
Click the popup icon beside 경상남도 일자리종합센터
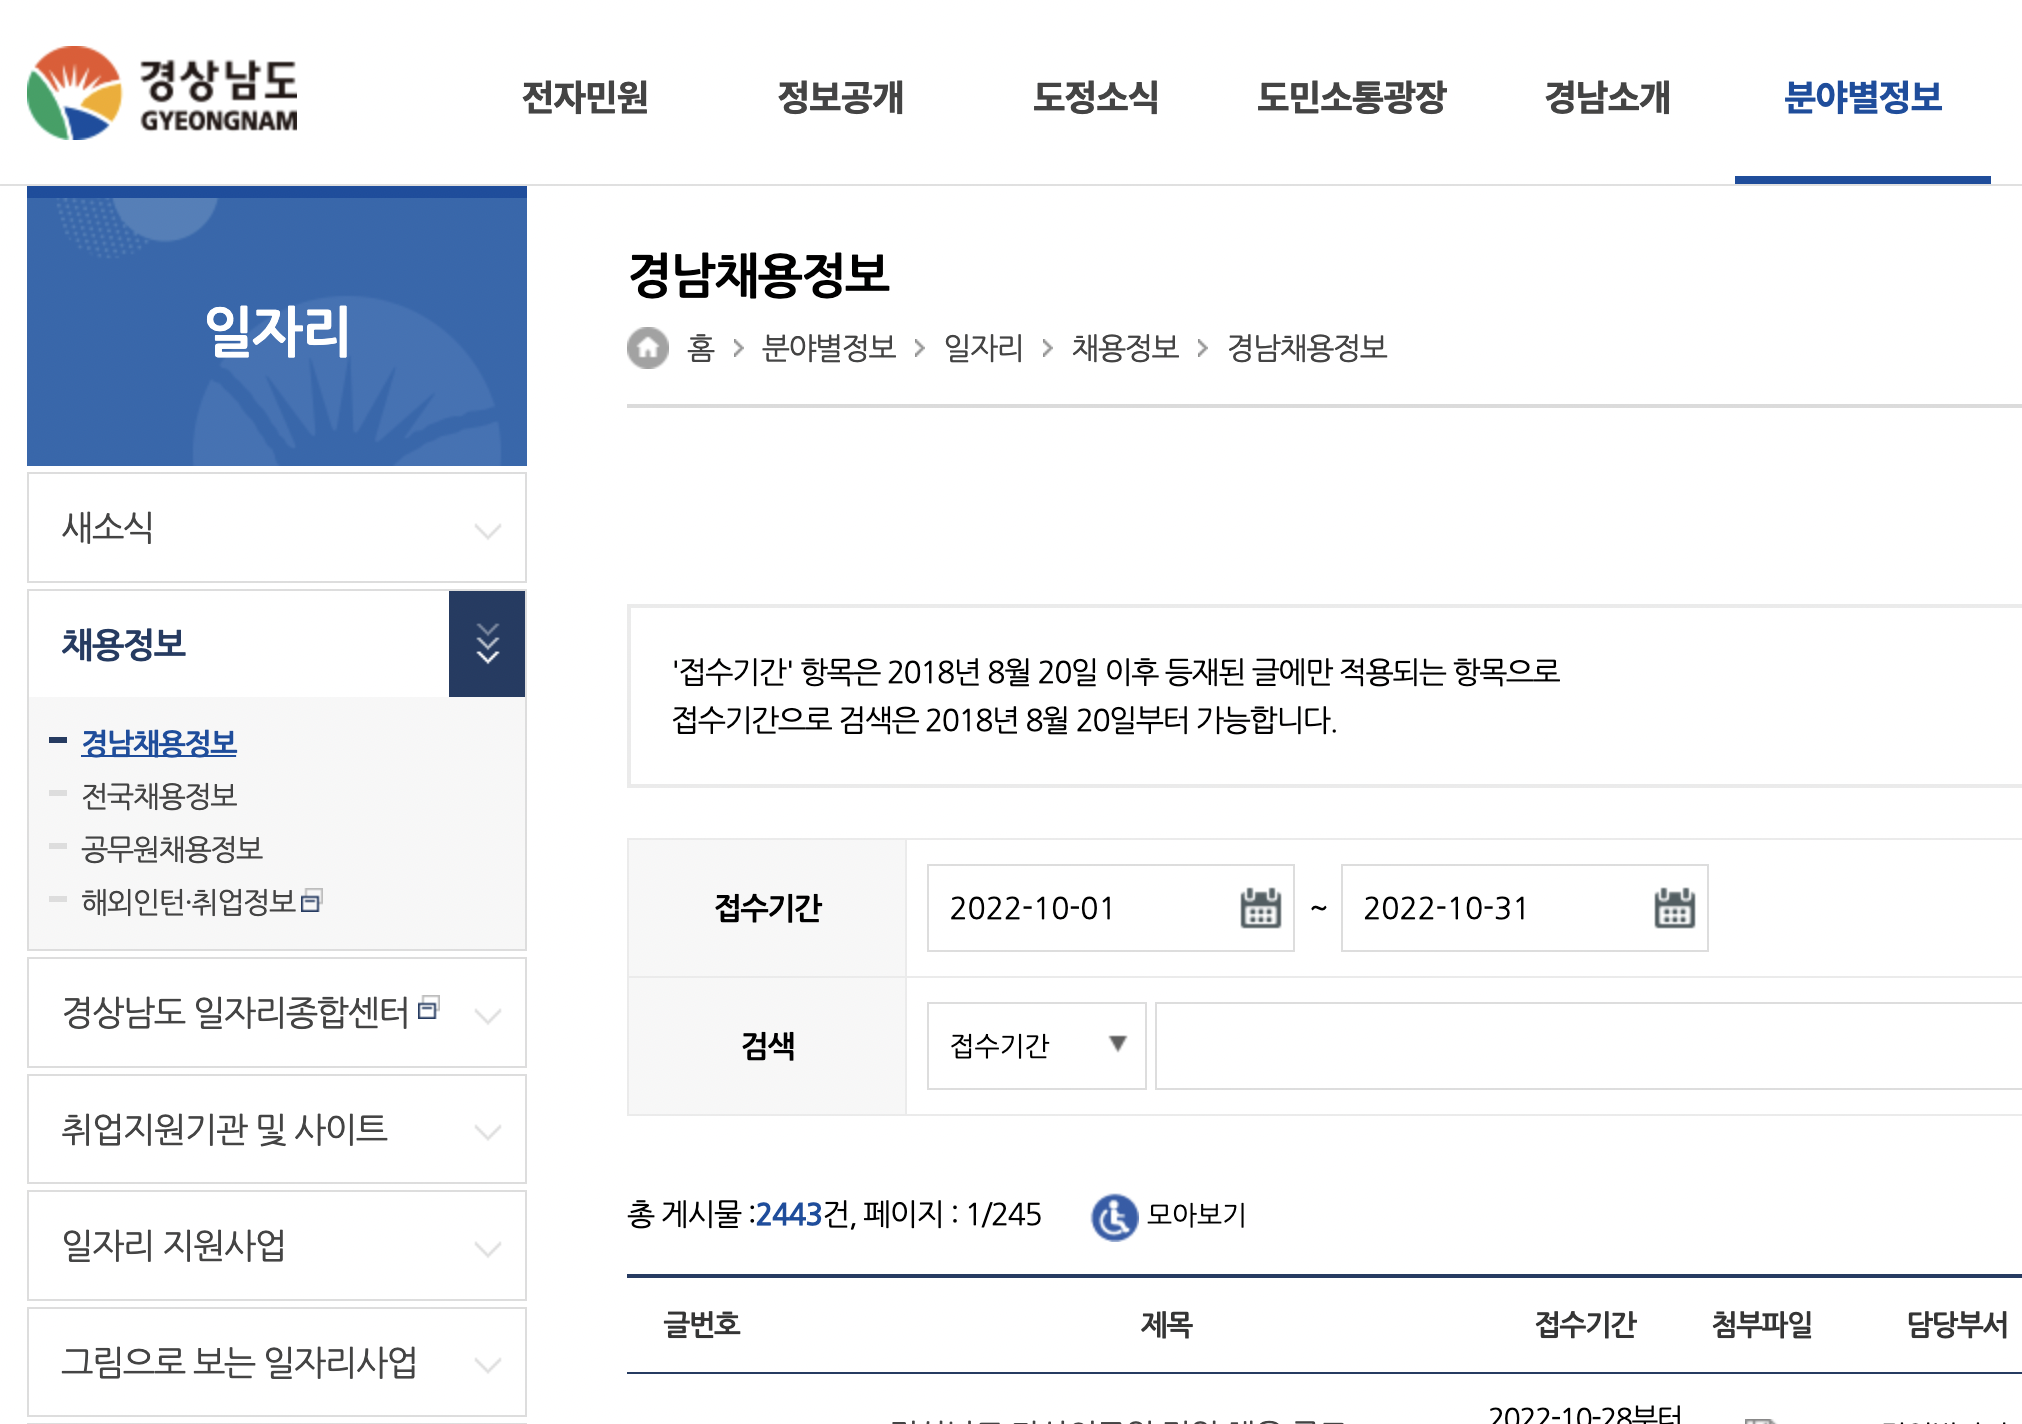430,1008
